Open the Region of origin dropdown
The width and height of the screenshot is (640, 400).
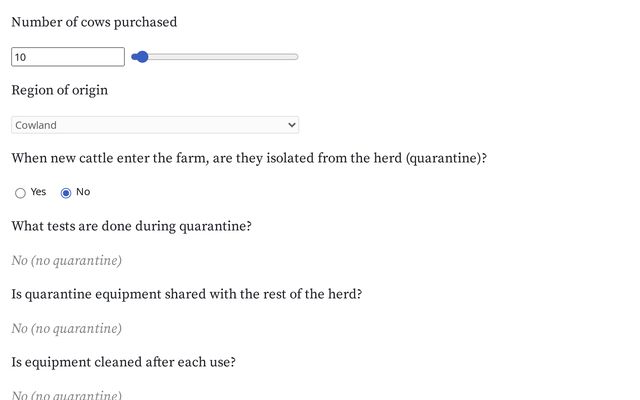pyautogui.click(x=154, y=125)
